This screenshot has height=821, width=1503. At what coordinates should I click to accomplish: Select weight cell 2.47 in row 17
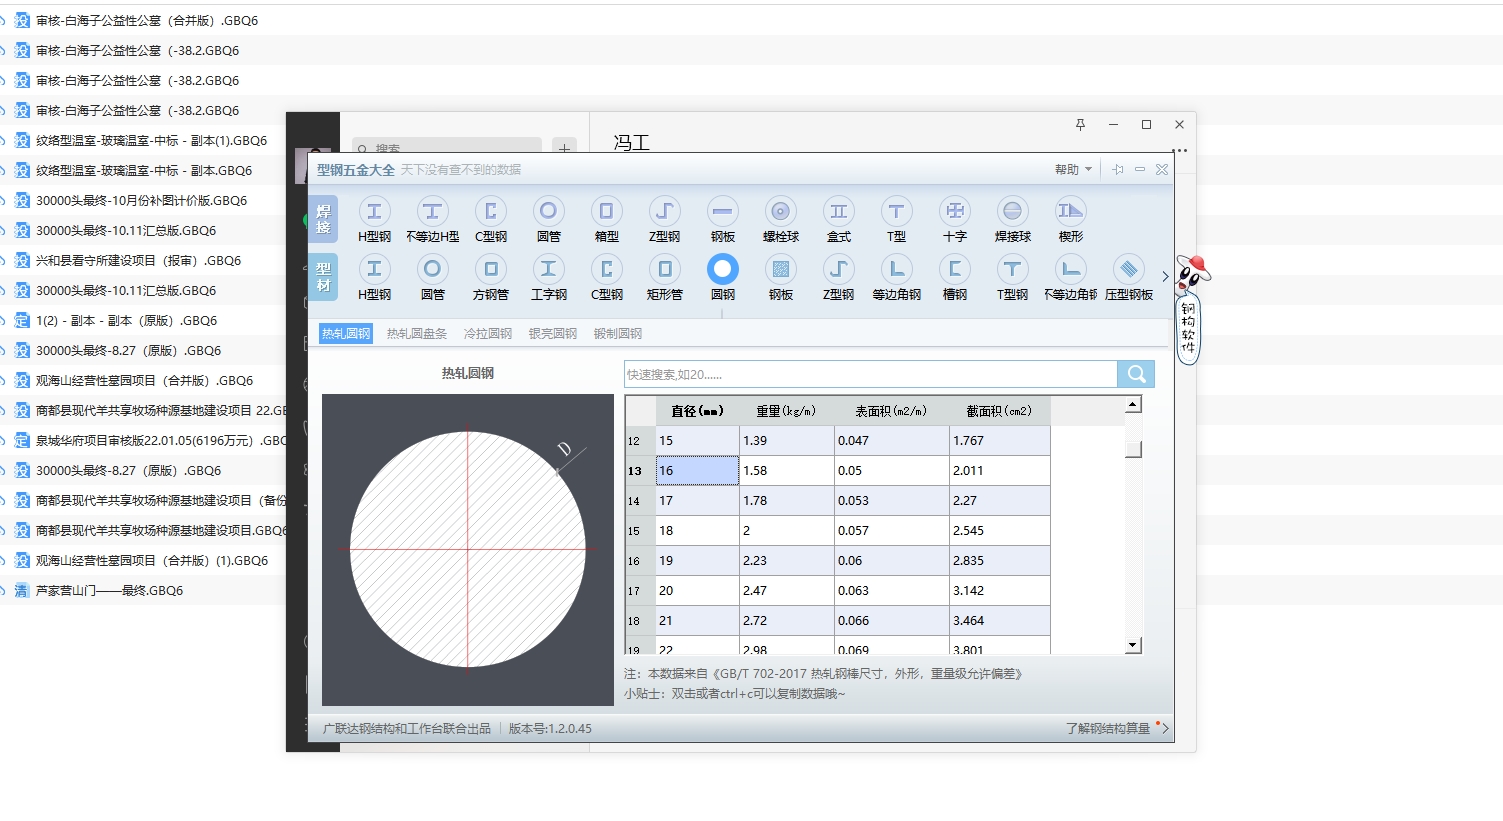786,590
